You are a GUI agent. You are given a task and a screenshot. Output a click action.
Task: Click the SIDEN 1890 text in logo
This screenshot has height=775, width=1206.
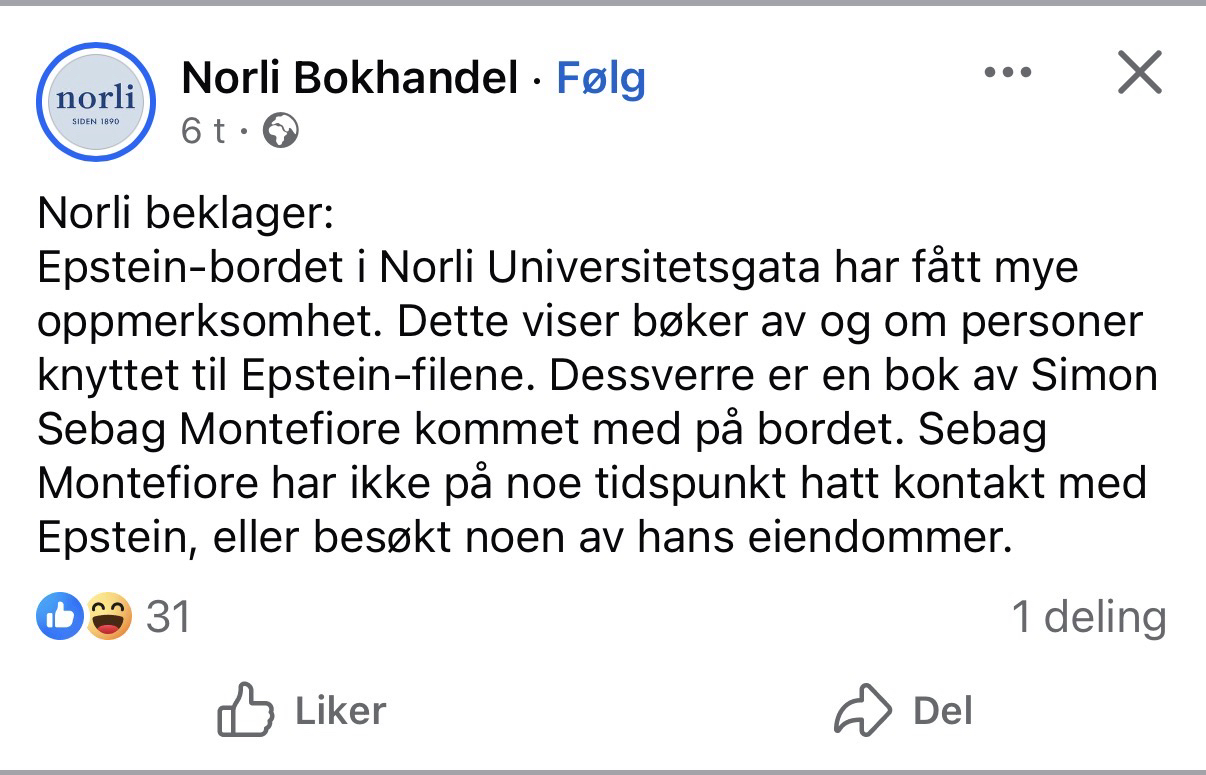[96, 123]
